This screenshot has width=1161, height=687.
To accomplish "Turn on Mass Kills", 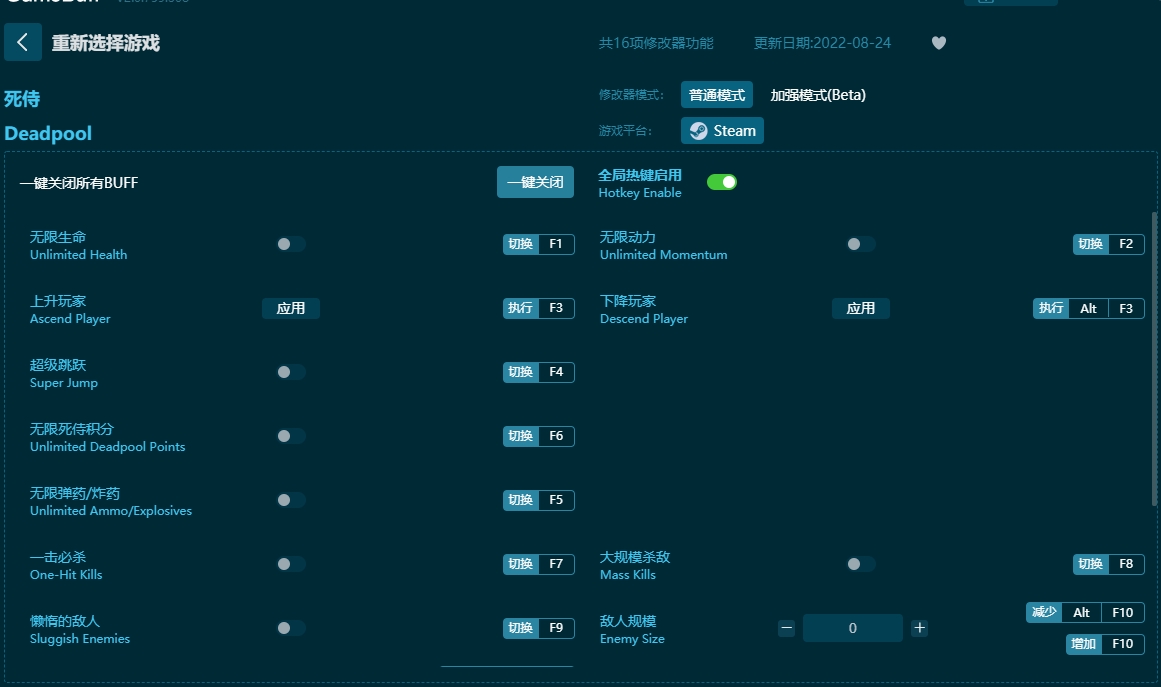I will [x=859, y=563].
